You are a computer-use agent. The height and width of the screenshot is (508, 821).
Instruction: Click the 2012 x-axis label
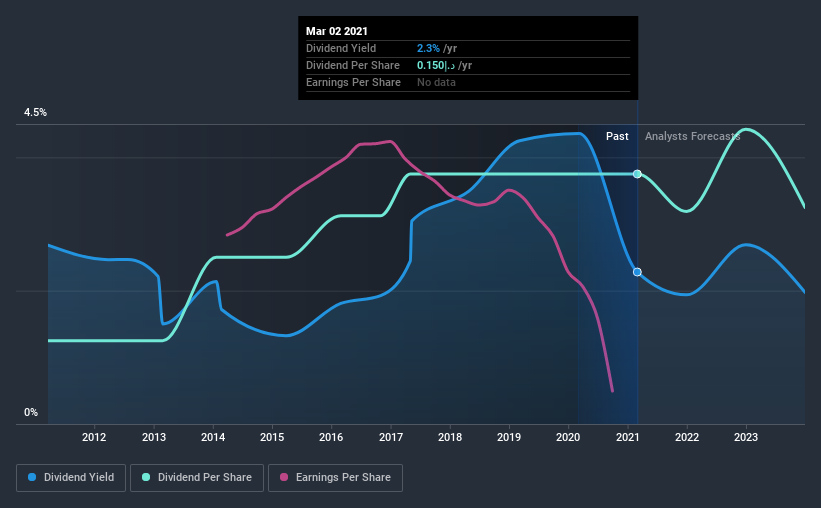pyautogui.click(x=94, y=437)
